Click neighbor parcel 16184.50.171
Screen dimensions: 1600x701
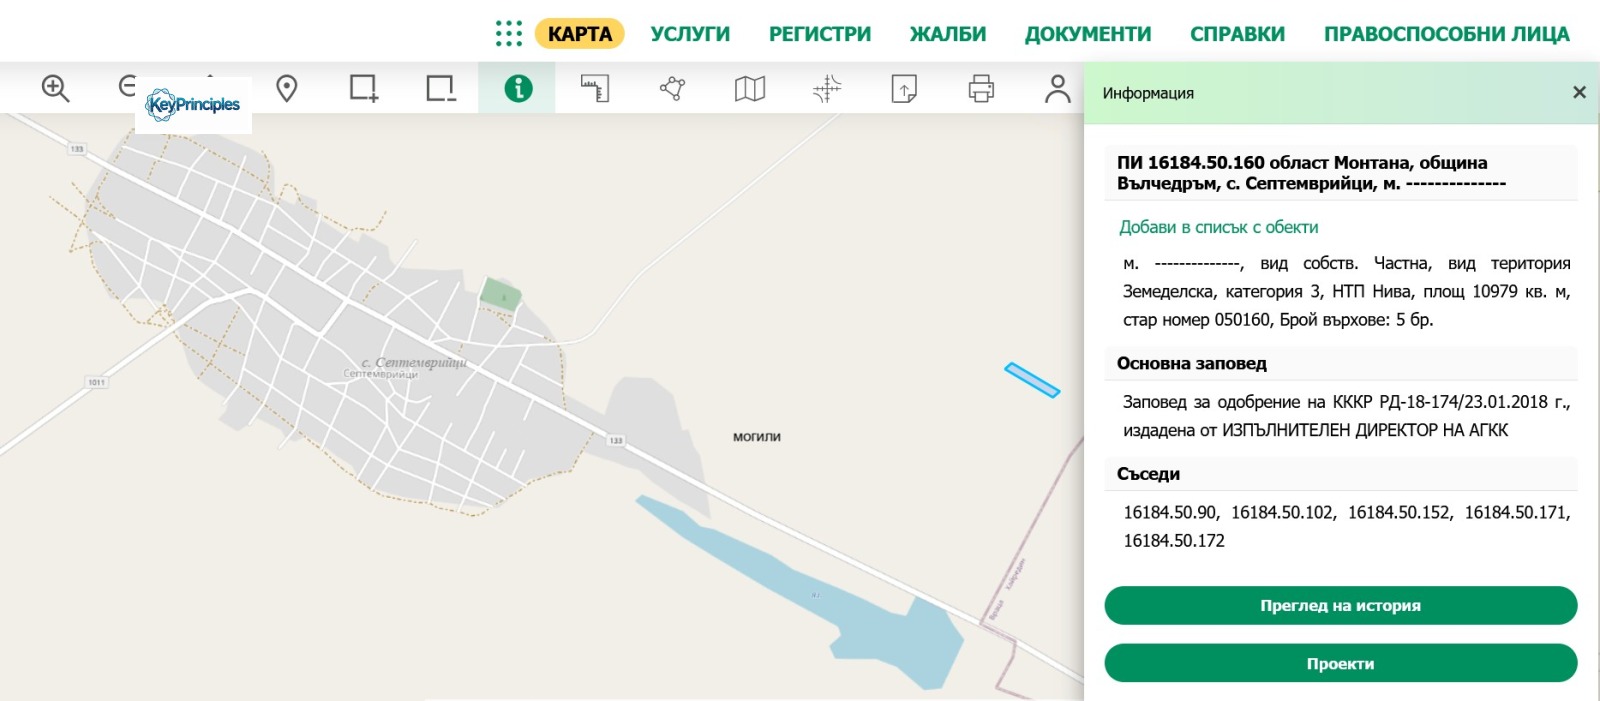click(x=1516, y=513)
